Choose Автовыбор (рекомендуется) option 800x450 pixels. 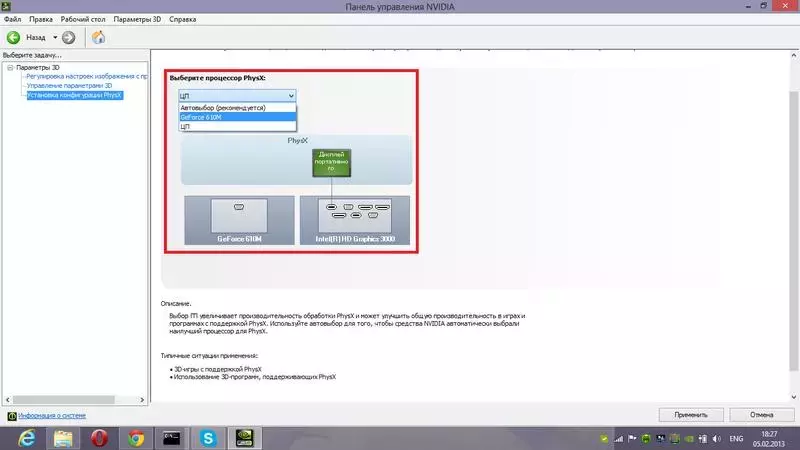[x=237, y=108]
